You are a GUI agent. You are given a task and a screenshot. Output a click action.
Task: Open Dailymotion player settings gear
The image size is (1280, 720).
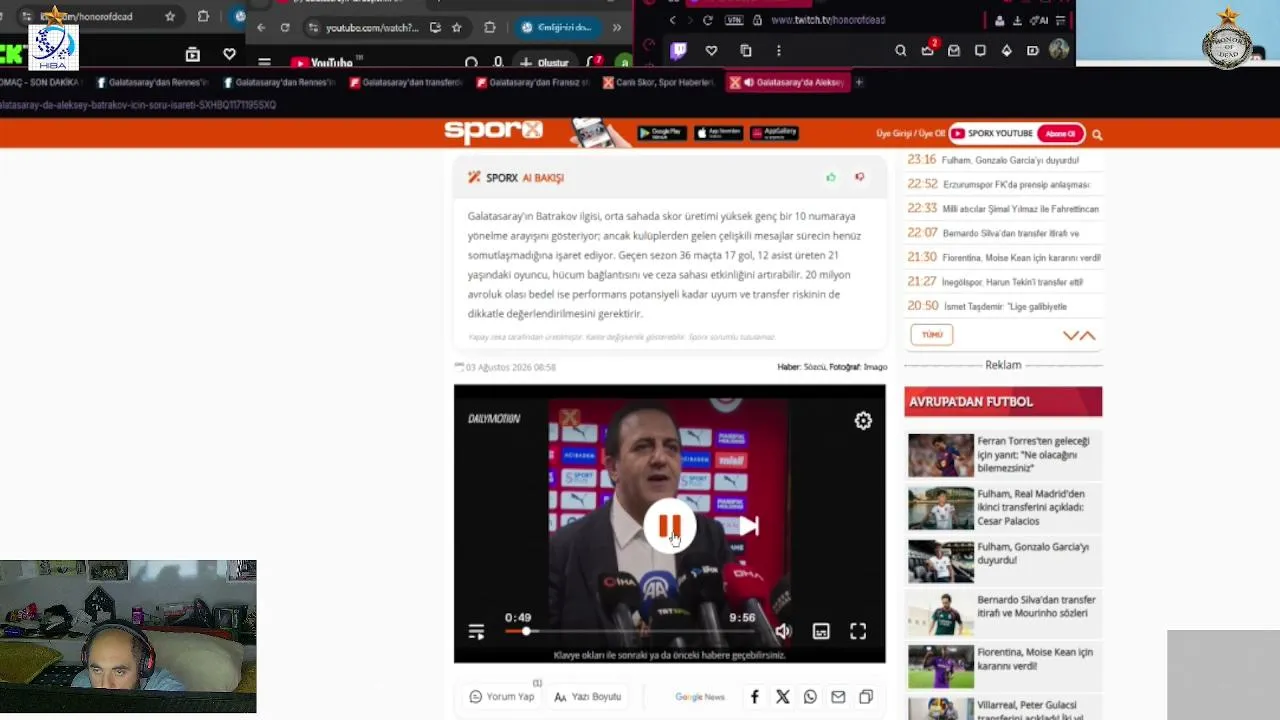[863, 421]
